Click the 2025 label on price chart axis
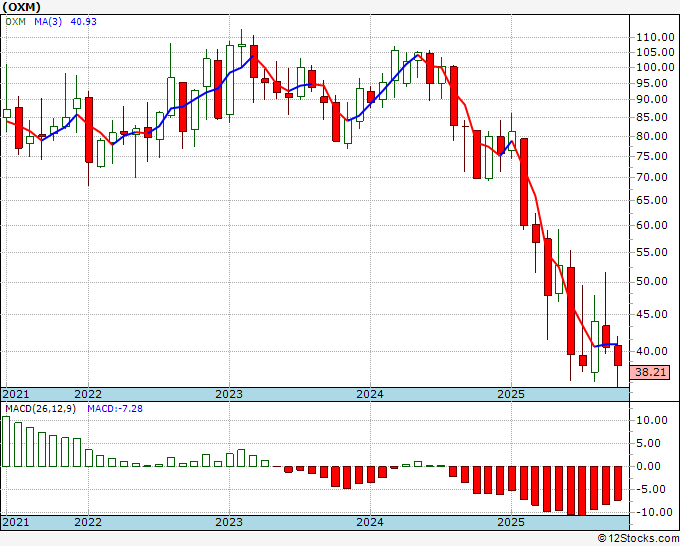Viewport: 680px width, 546px height. (511, 394)
